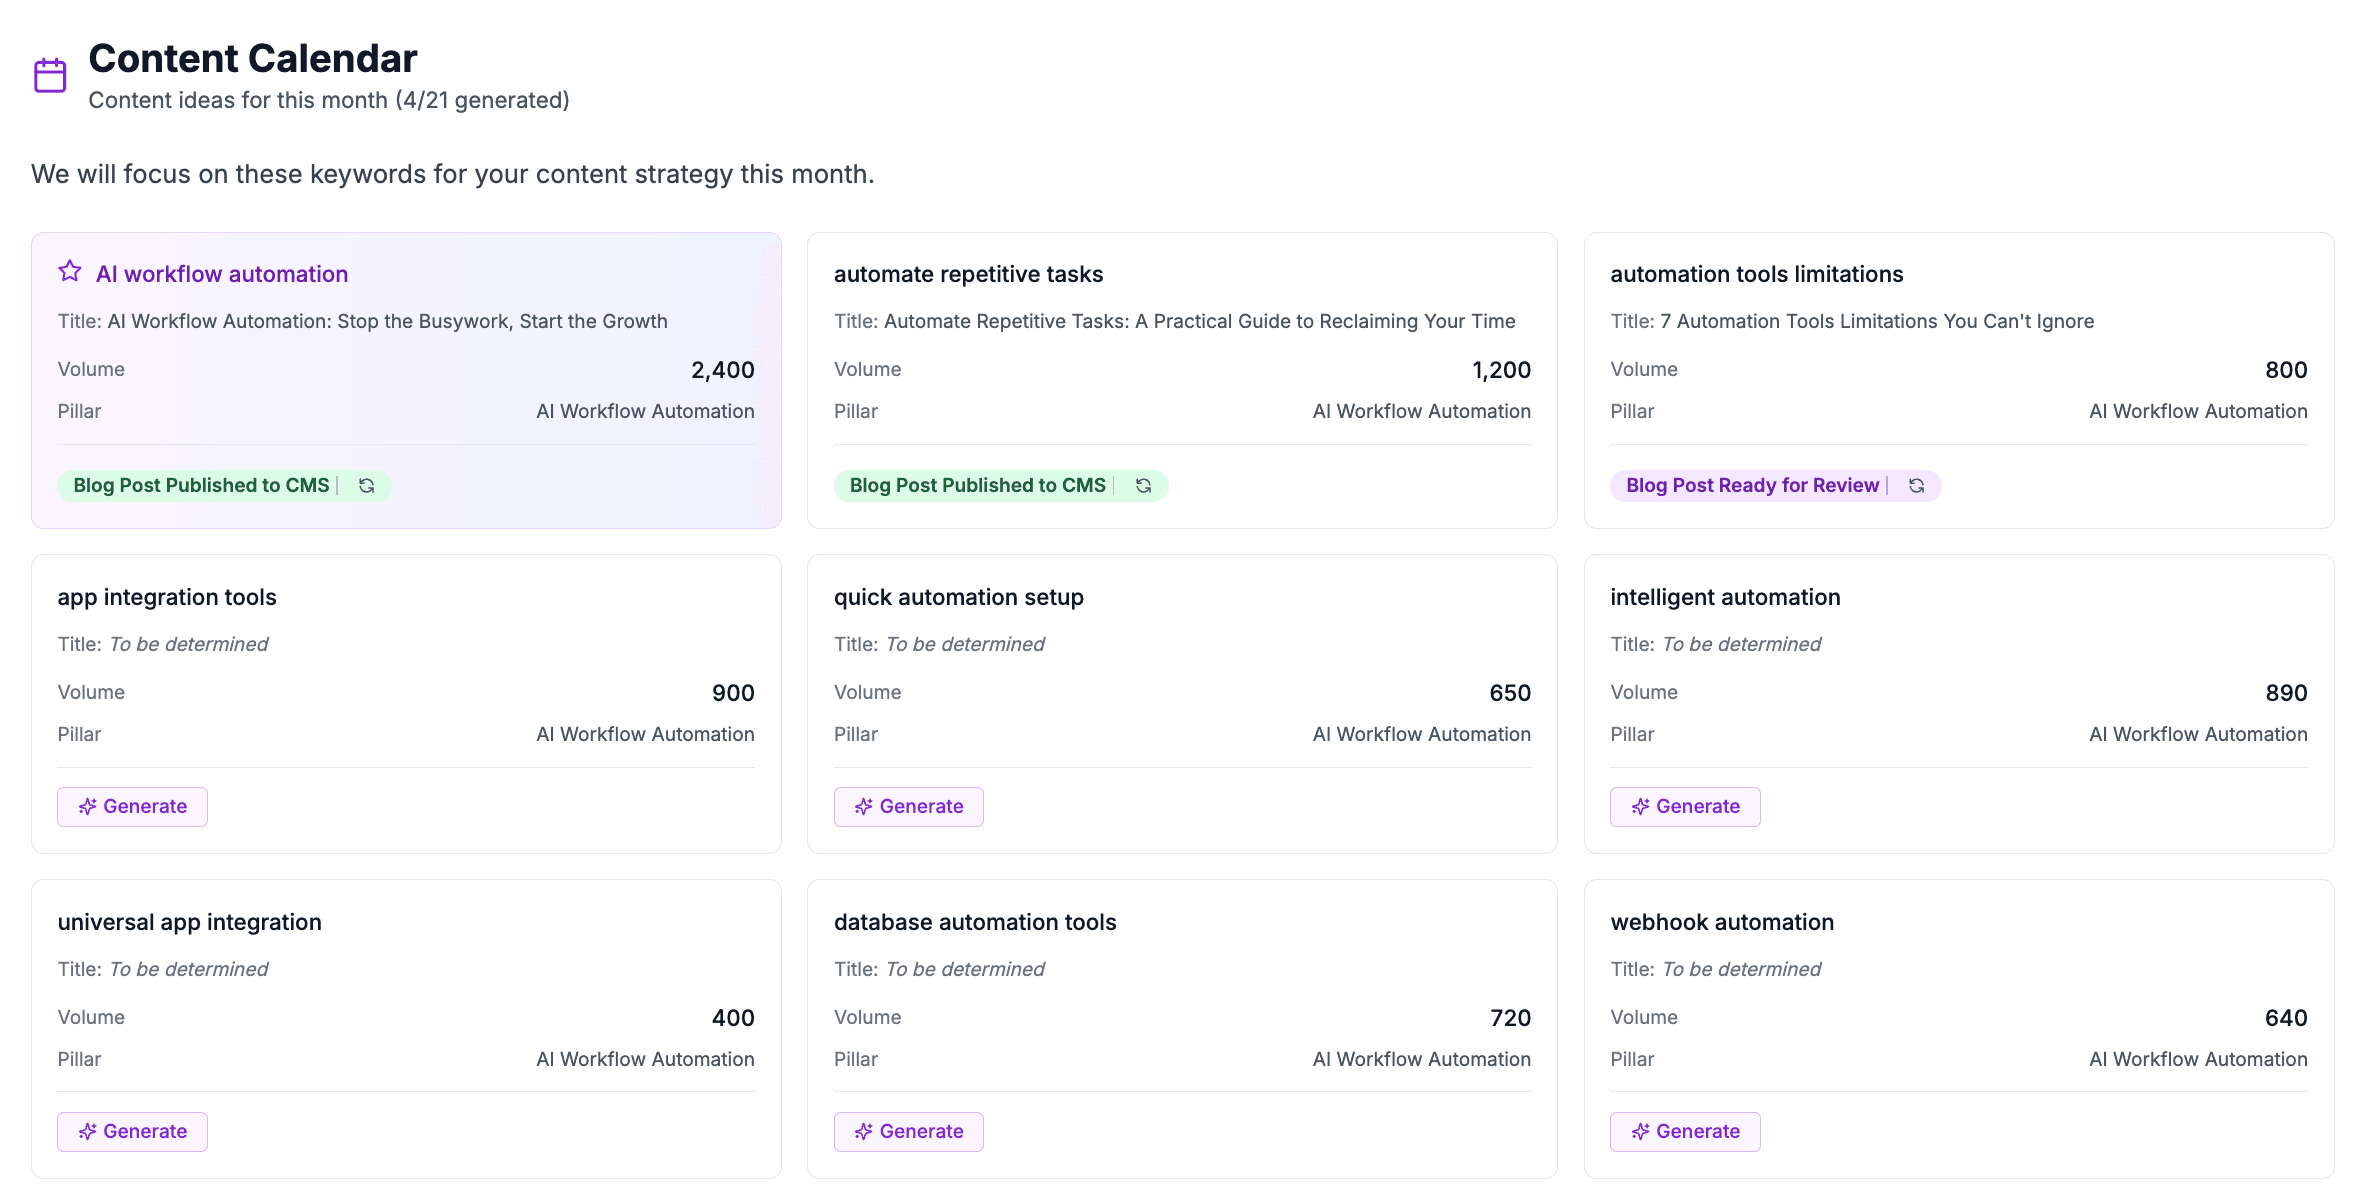Click the automate repetitive tasks heading
Image resolution: width=2362 pixels, height=1200 pixels.
968,273
